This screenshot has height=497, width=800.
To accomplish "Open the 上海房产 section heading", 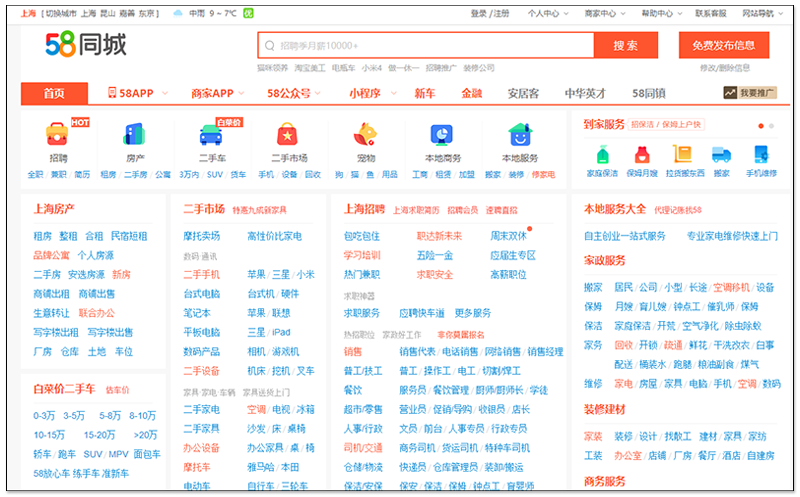I will (x=54, y=209).
